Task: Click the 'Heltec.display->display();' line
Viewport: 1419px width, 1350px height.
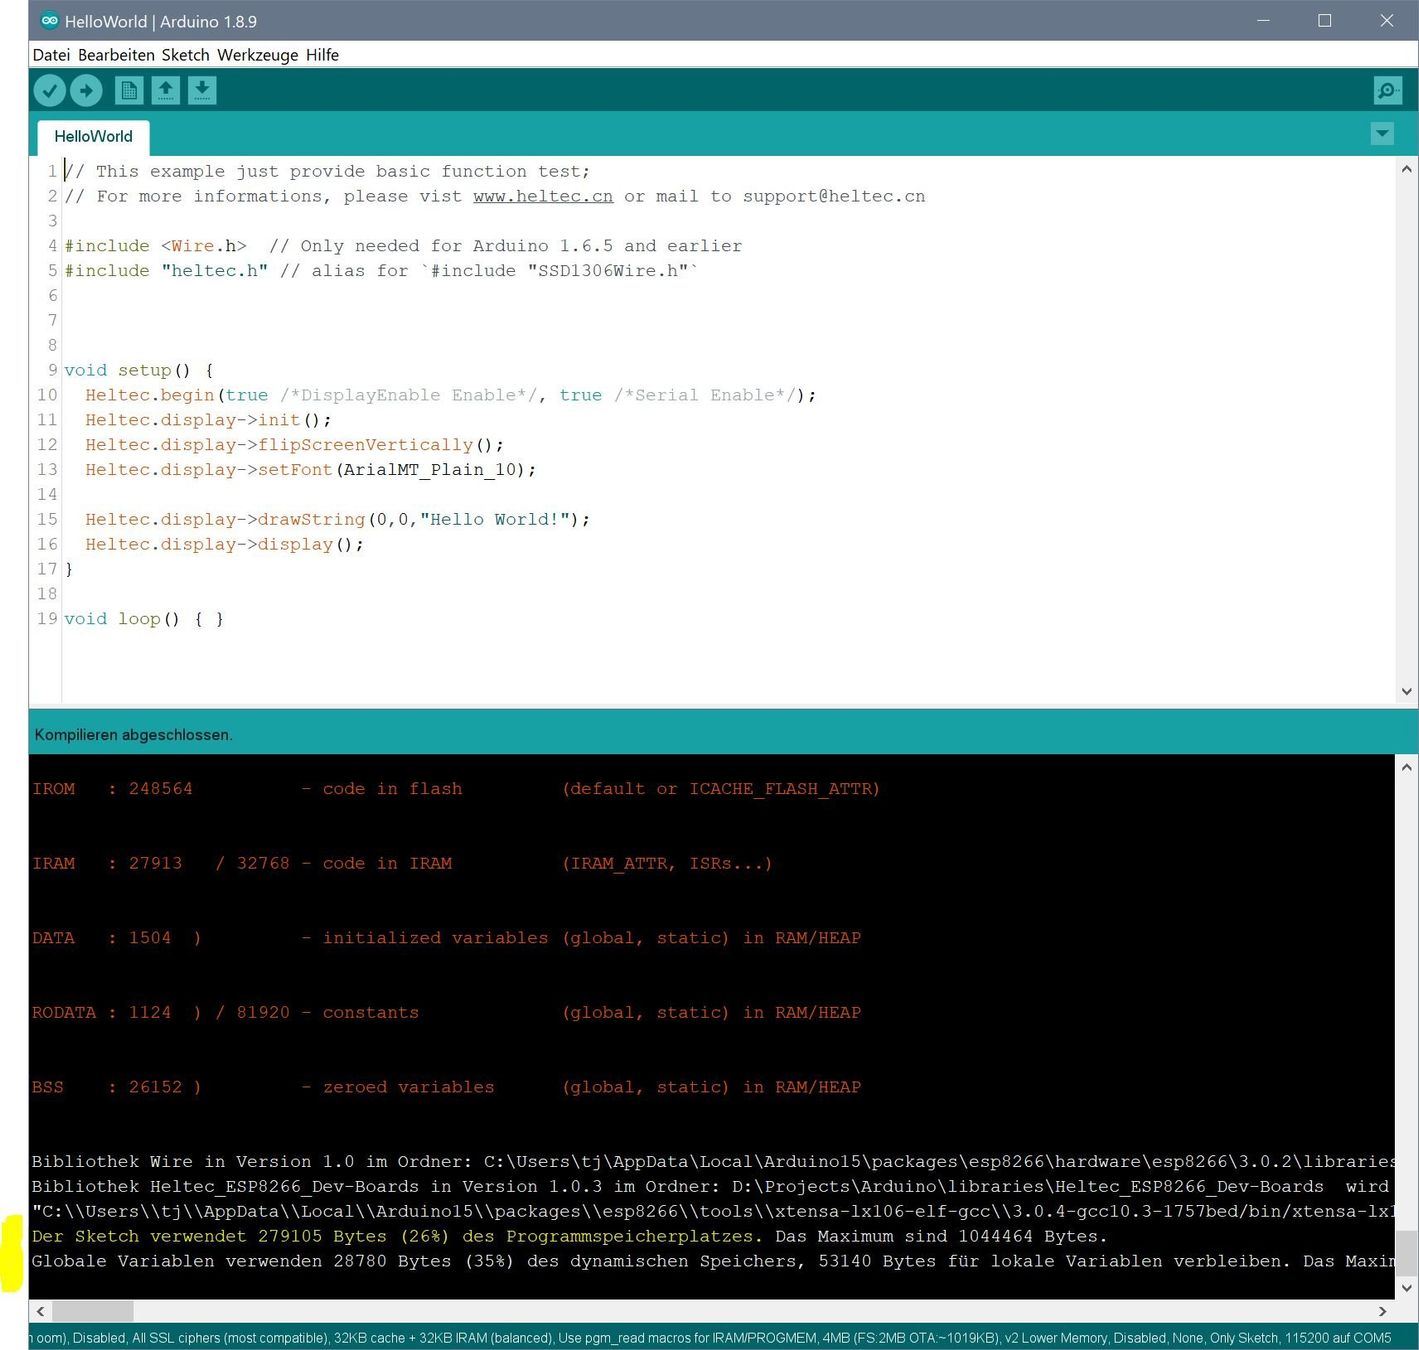Action: click(224, 545)
